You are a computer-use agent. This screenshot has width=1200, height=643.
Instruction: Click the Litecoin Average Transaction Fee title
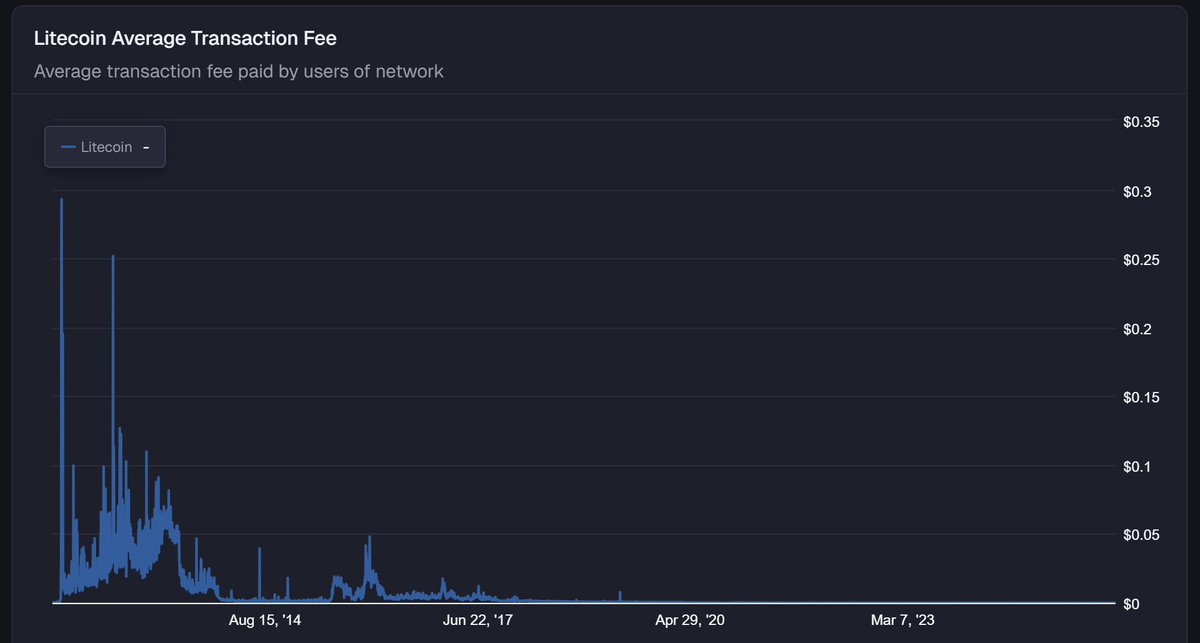[x=184, y=38]
